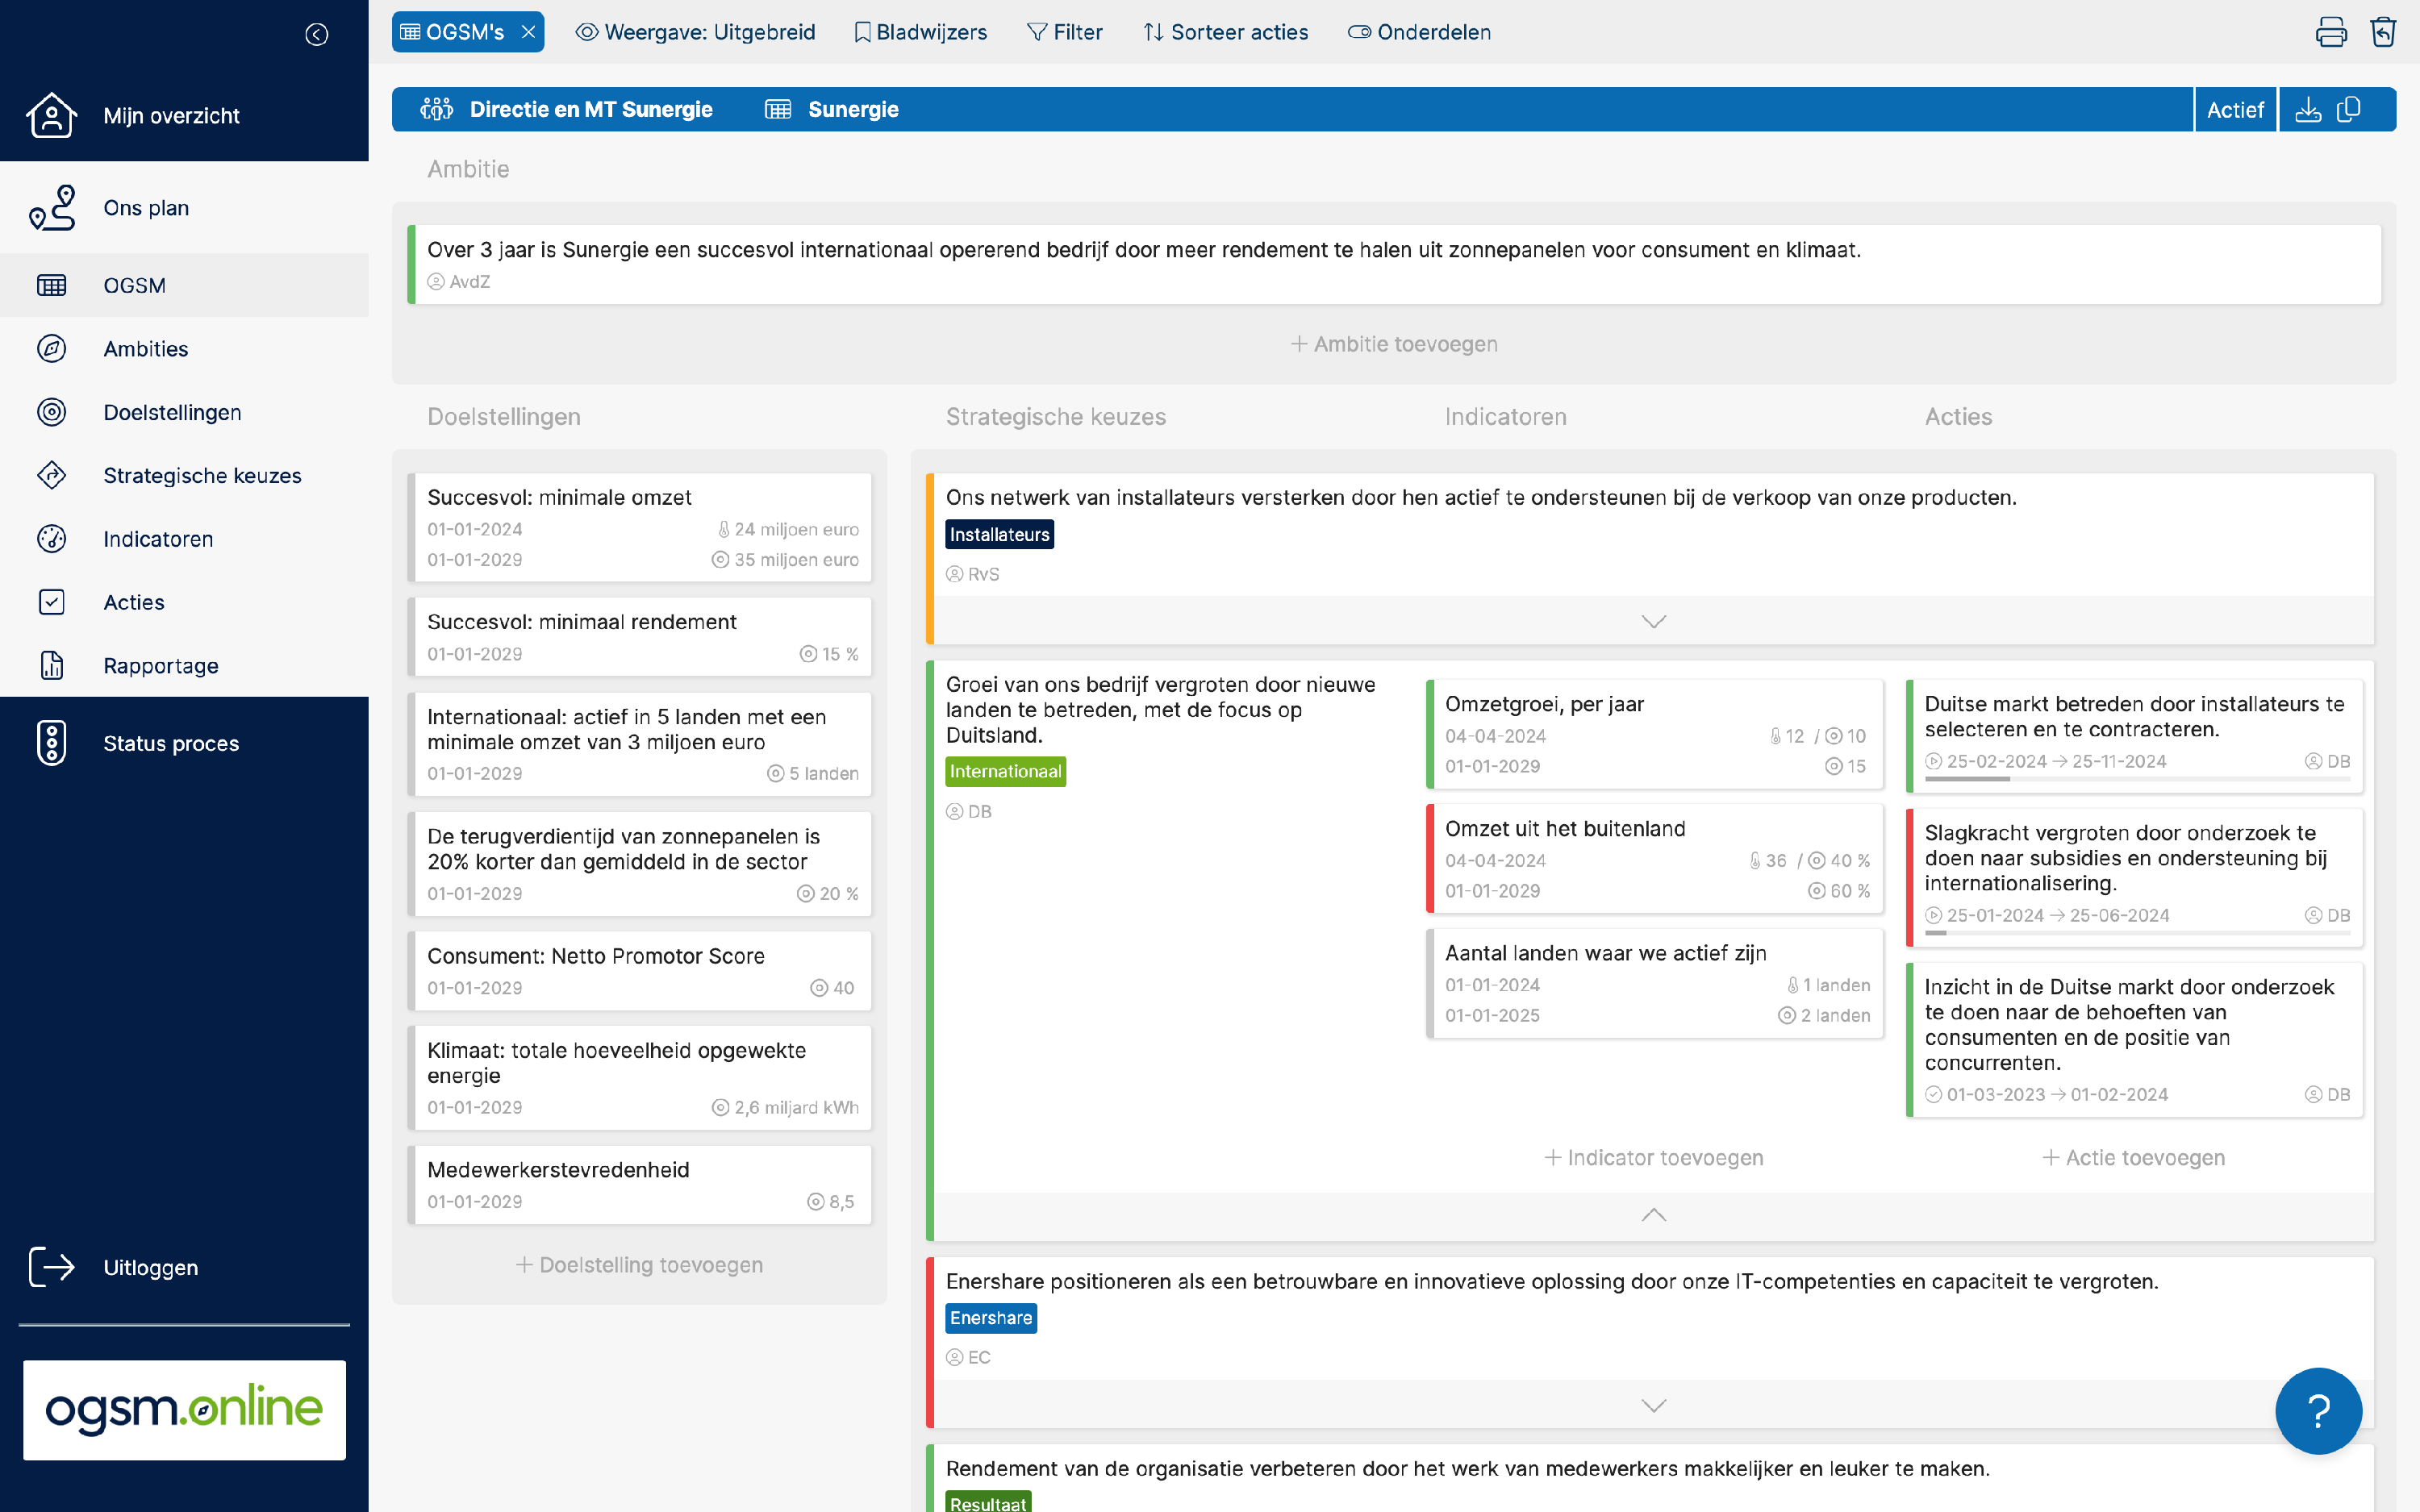The image size is (2420, 1512).
Task: Click the Doelstellingen target icon
Action: pyautogui.click(x=51, y=412)
